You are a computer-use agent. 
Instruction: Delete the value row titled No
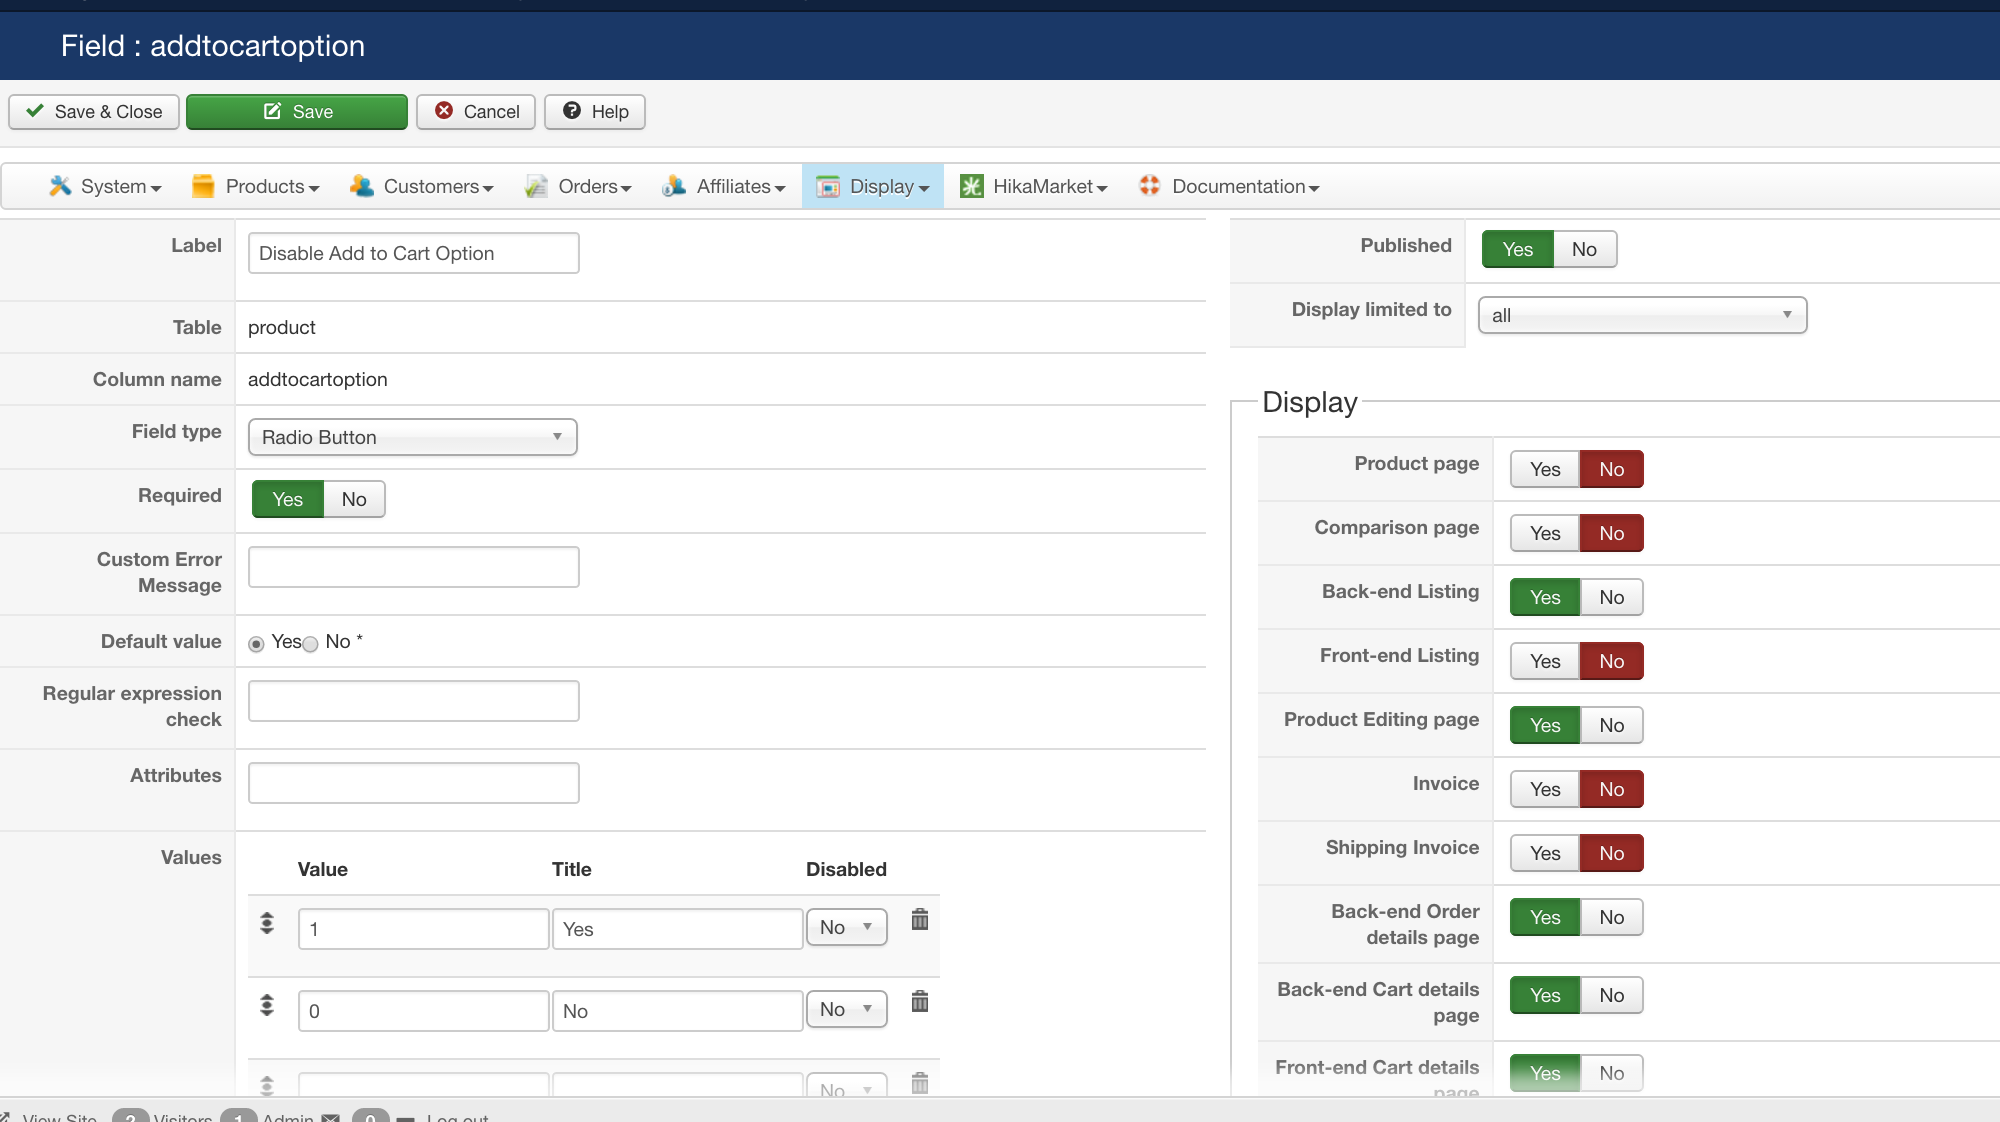point(920,1001)
